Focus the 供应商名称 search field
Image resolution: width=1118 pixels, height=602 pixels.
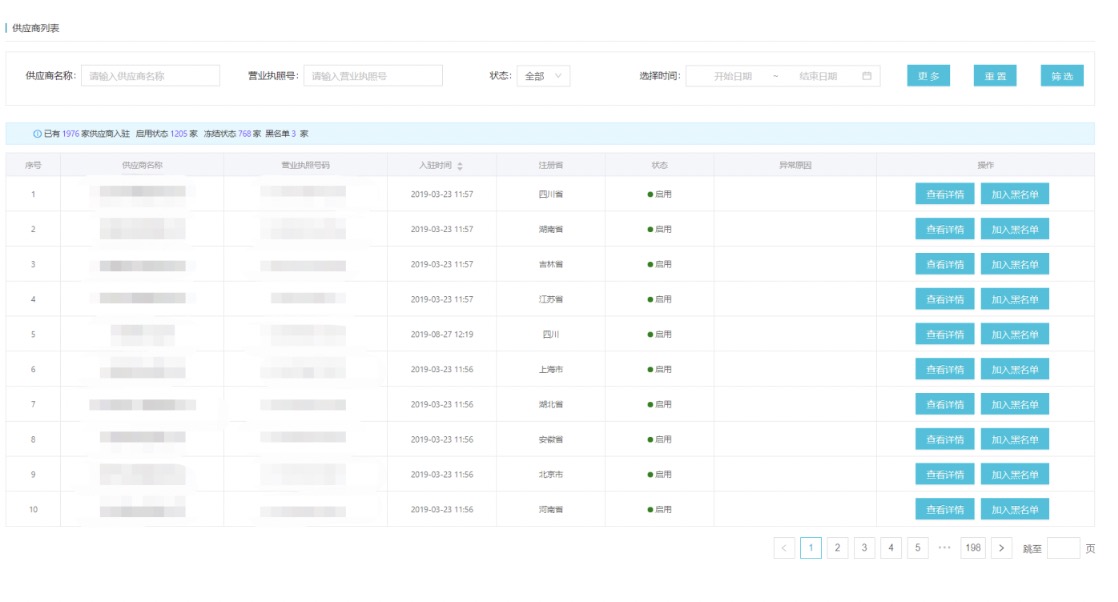tap(150, 76)
